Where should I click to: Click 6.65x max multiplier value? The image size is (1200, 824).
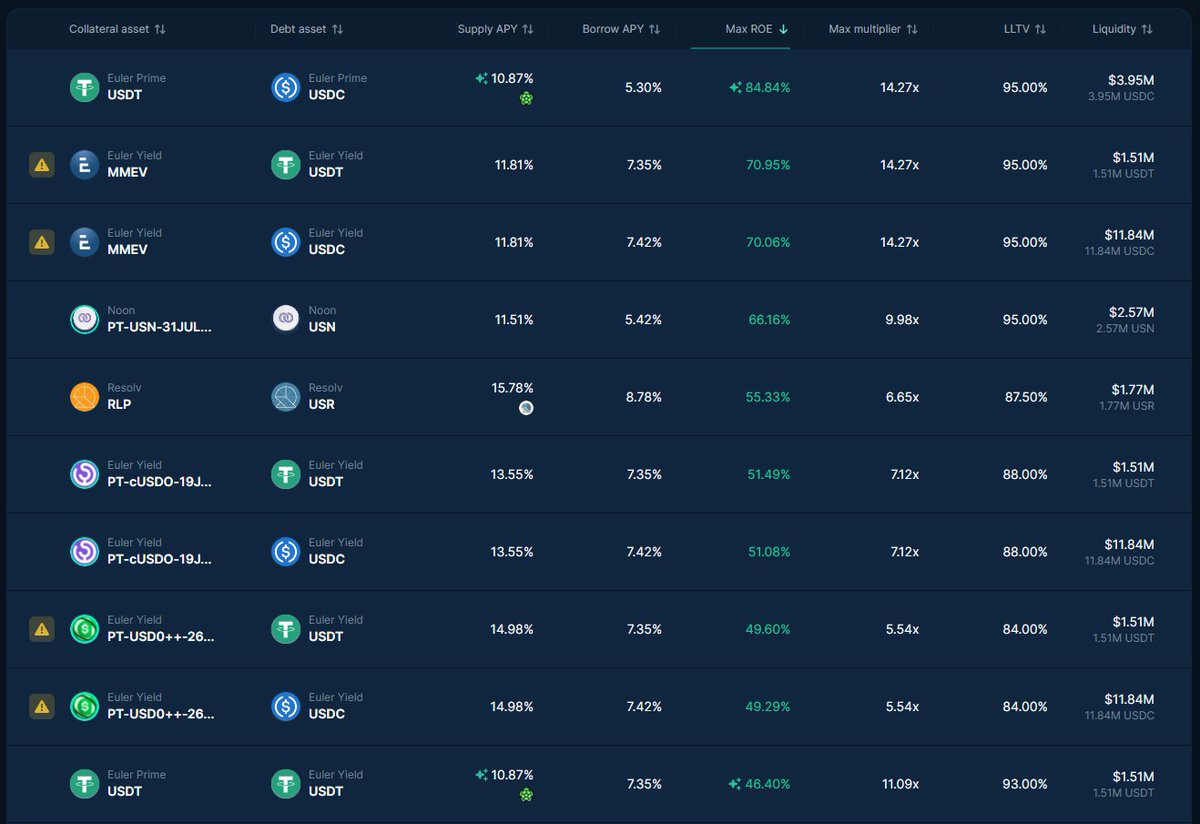901,397
